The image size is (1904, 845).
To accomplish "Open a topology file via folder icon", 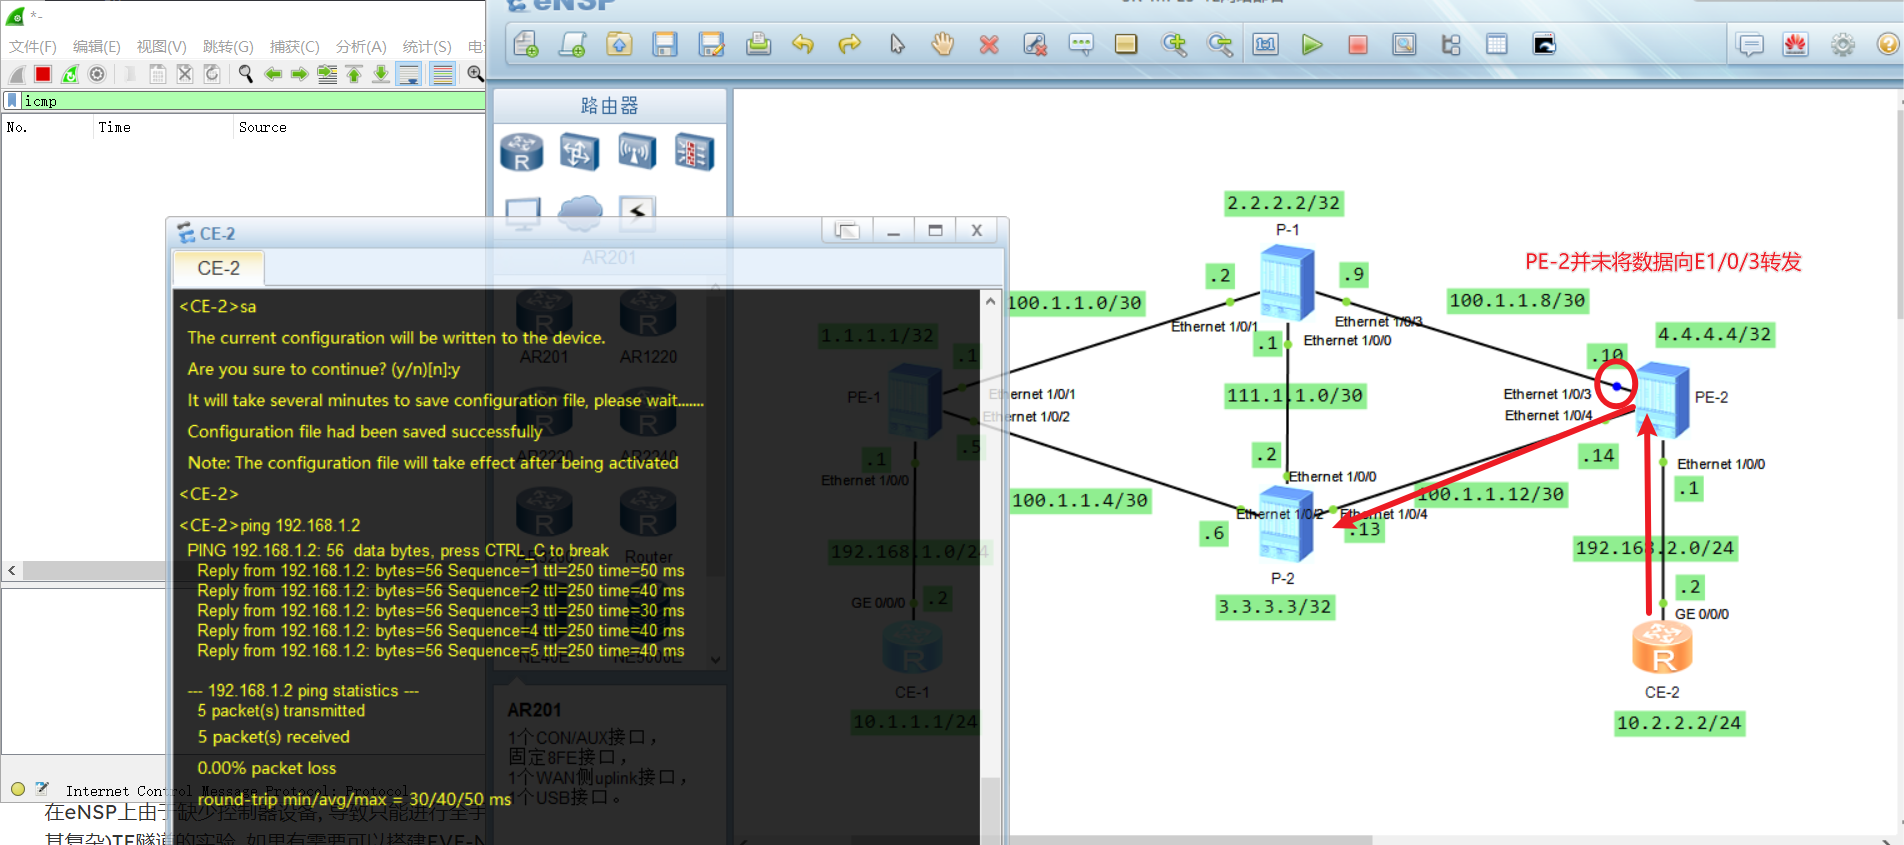I will [619, 44].
